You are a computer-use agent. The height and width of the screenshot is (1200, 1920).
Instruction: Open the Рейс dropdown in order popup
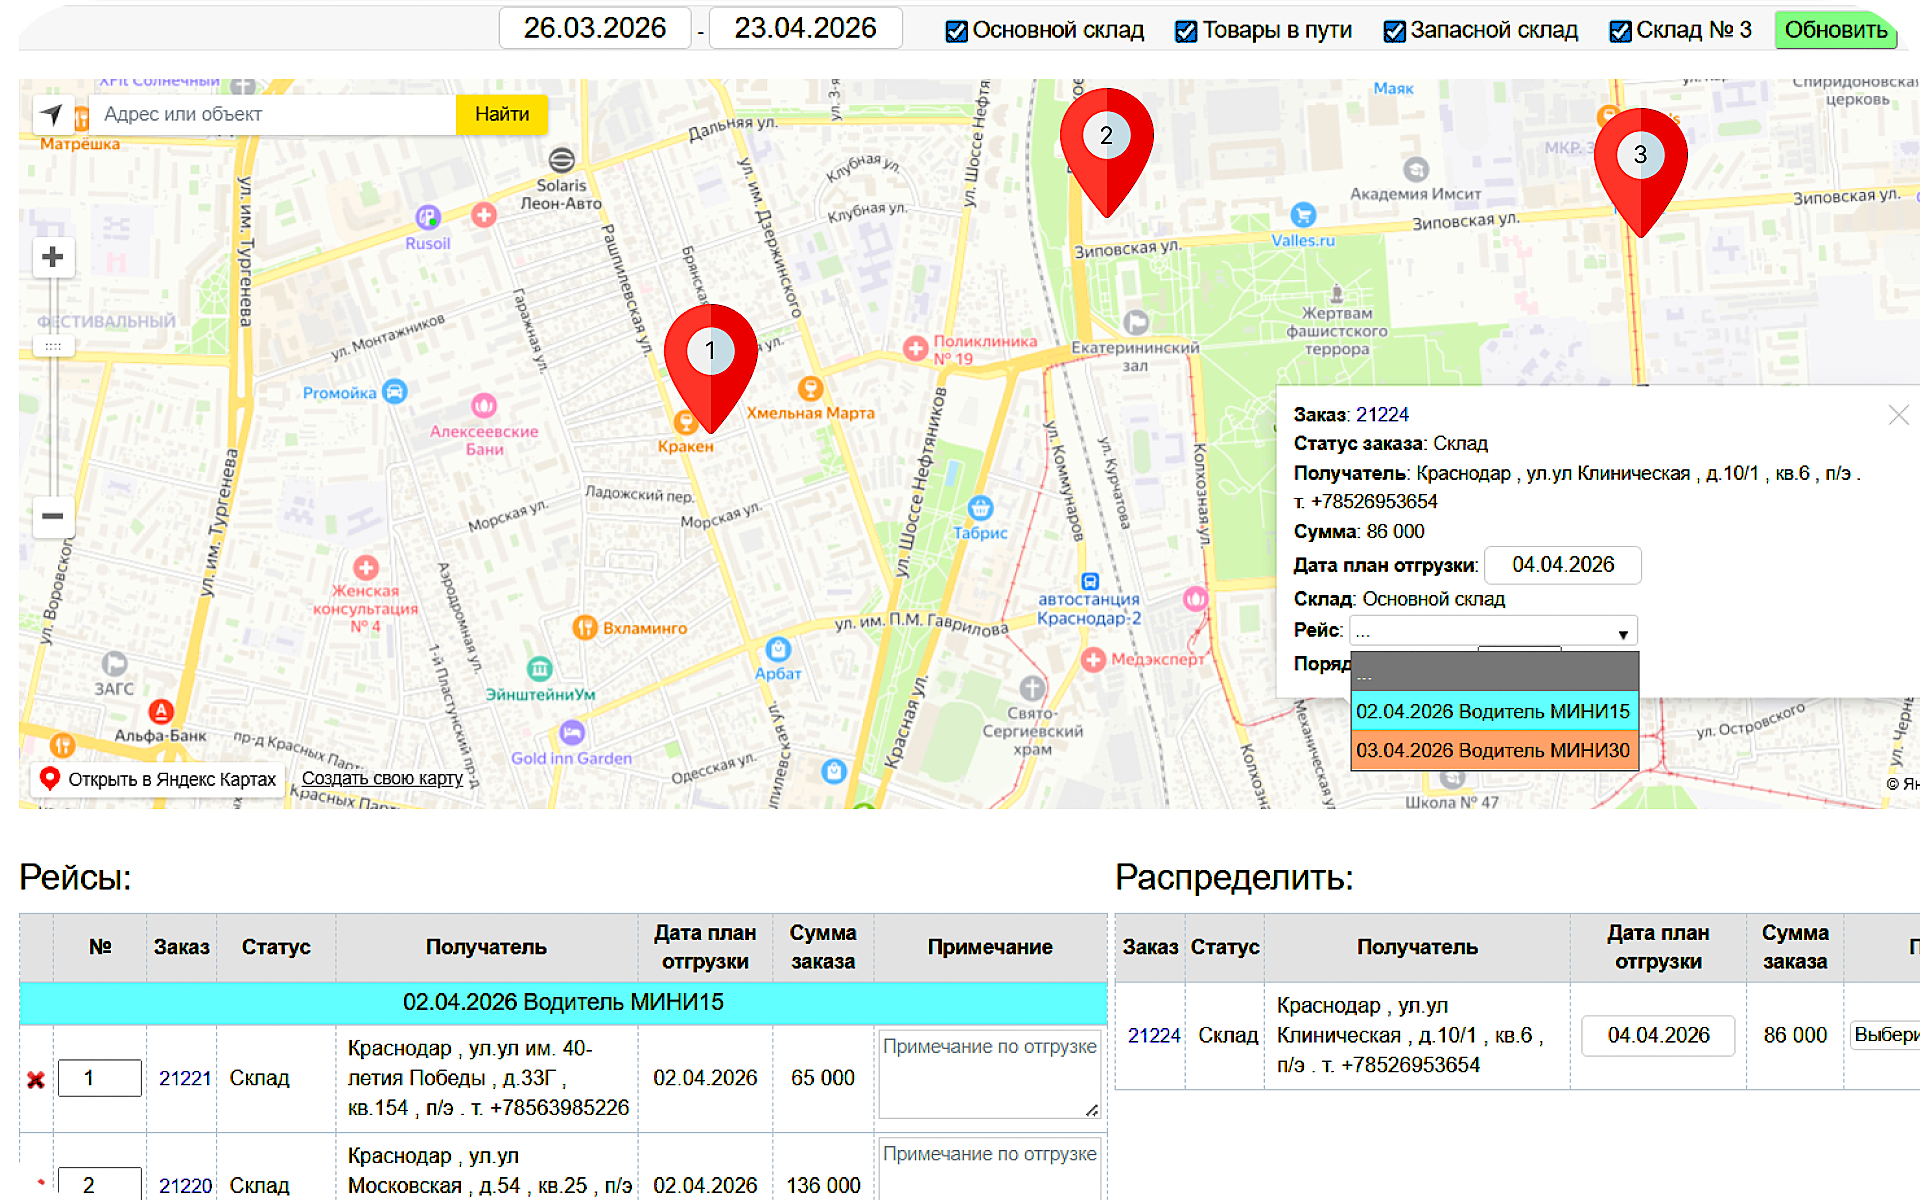1493,632
